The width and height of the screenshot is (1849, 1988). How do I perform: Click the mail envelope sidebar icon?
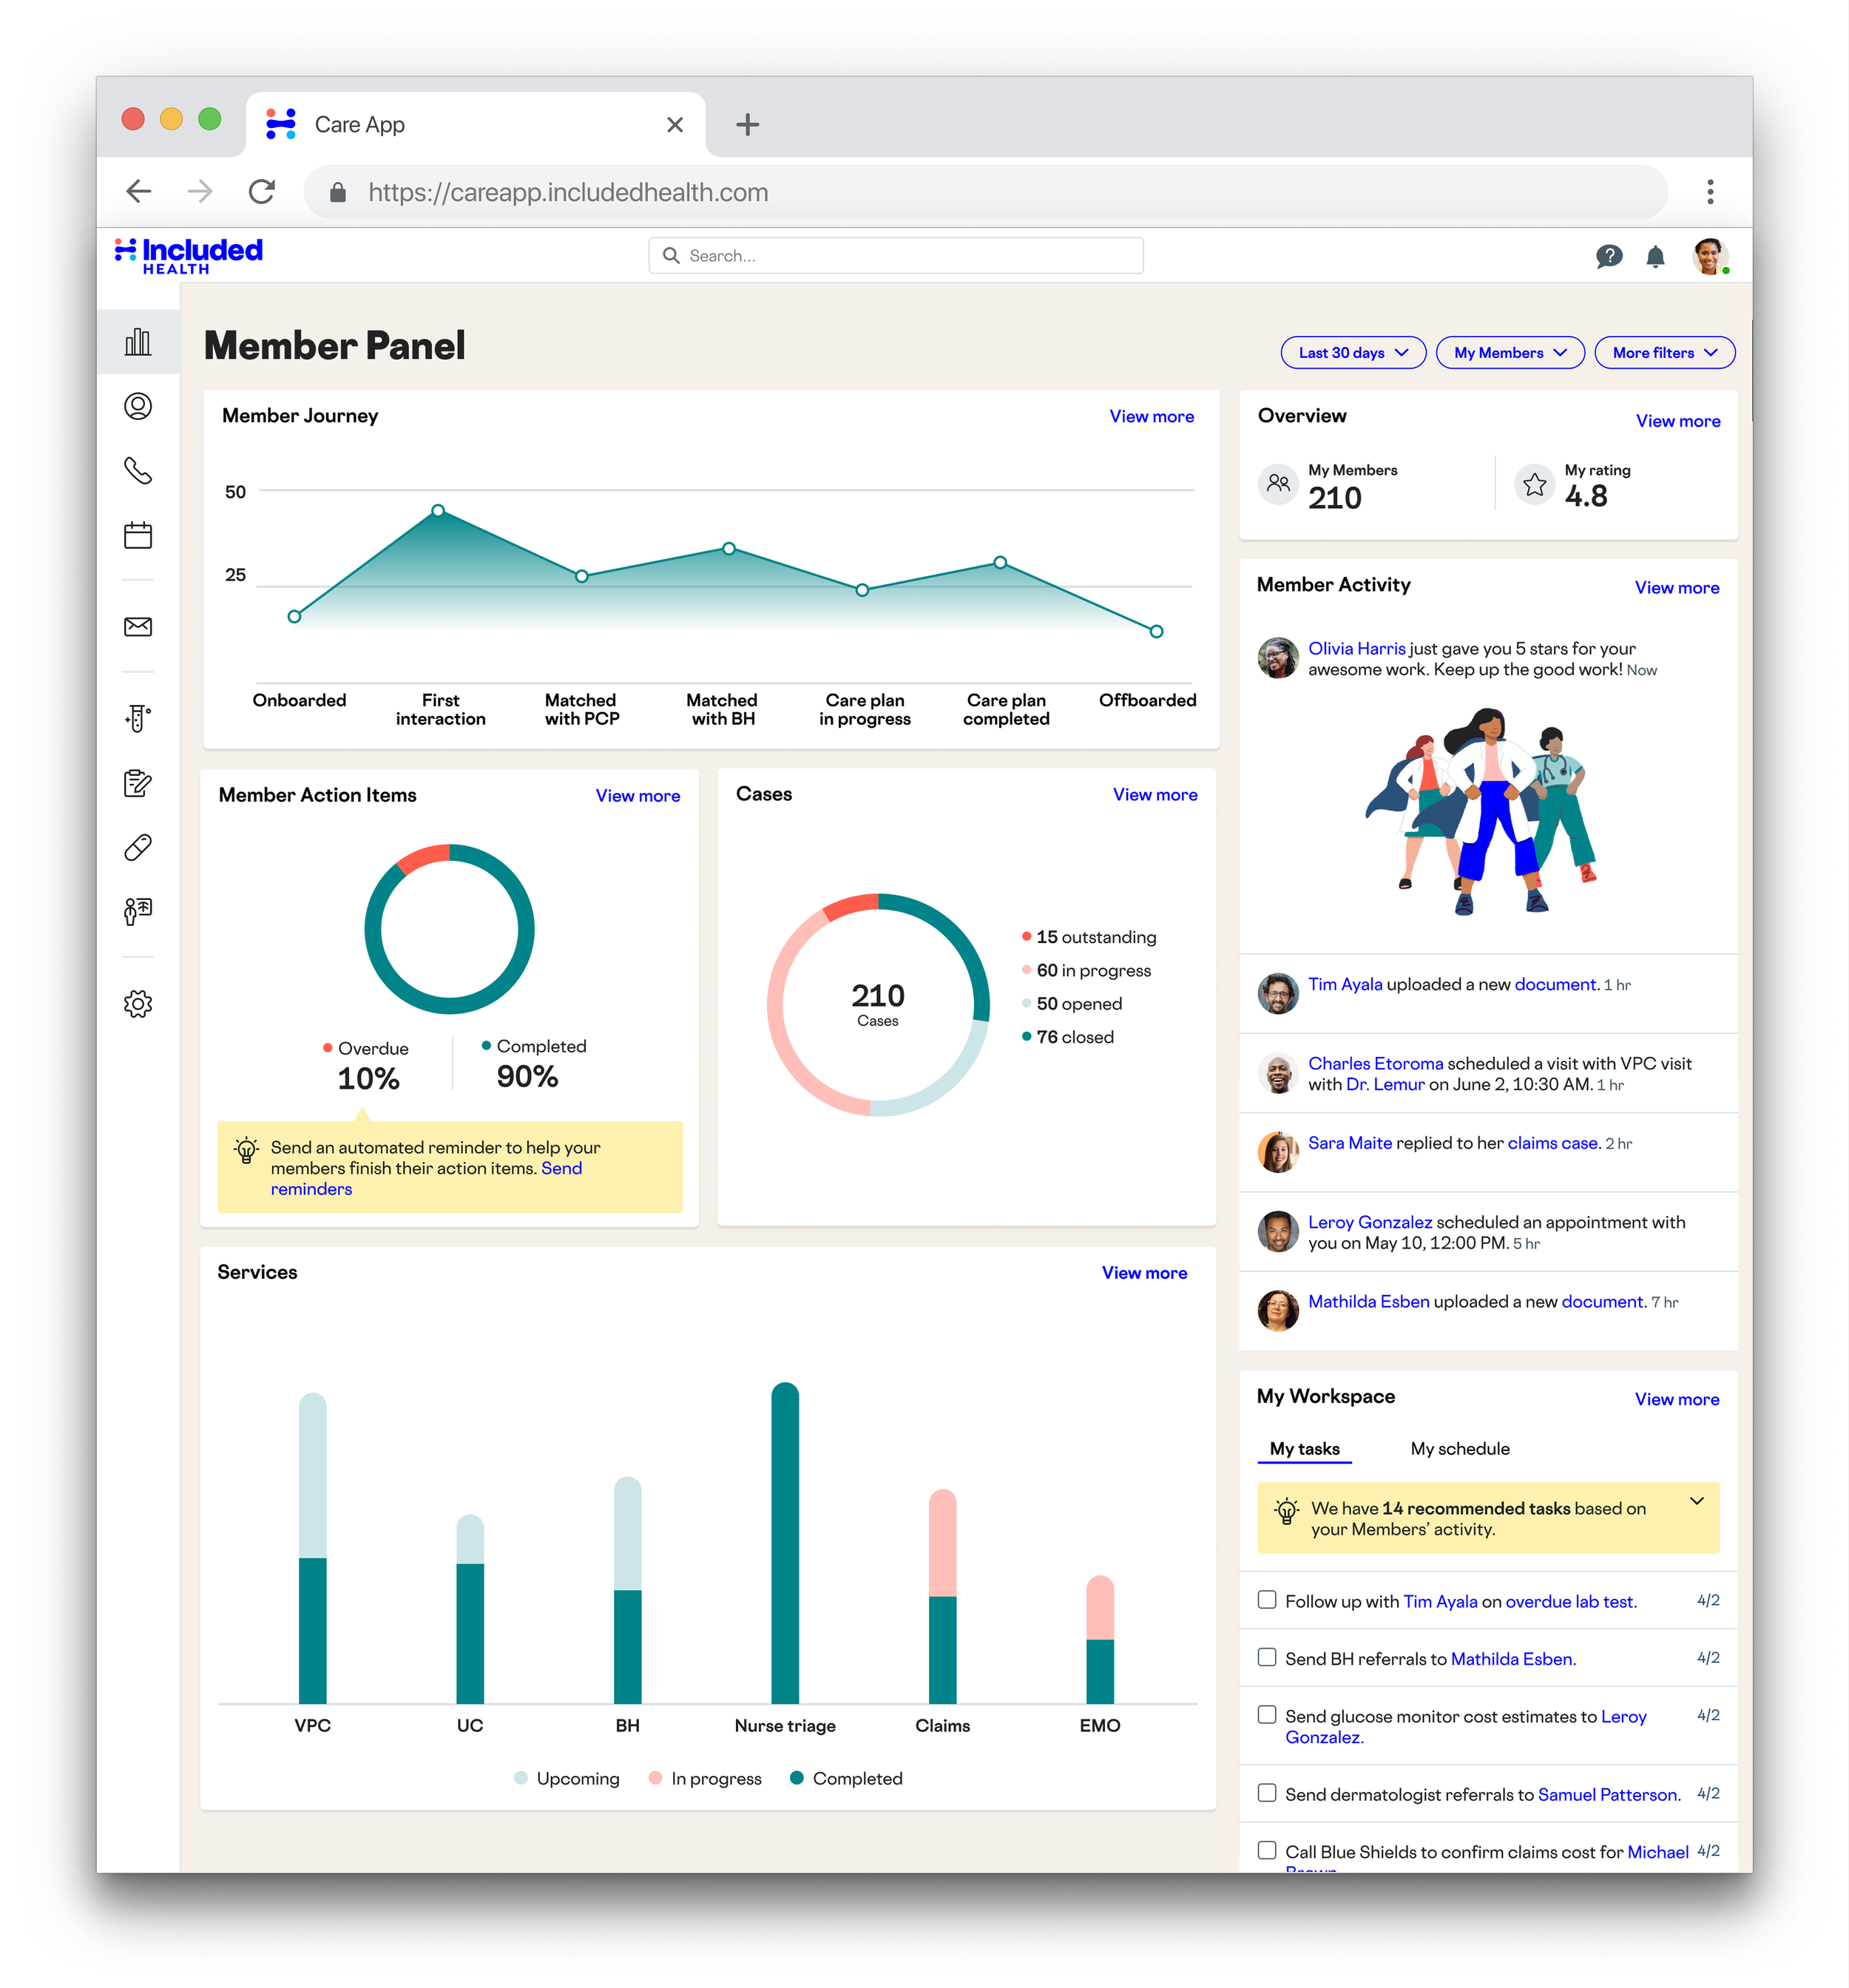(x=138, y=626)
